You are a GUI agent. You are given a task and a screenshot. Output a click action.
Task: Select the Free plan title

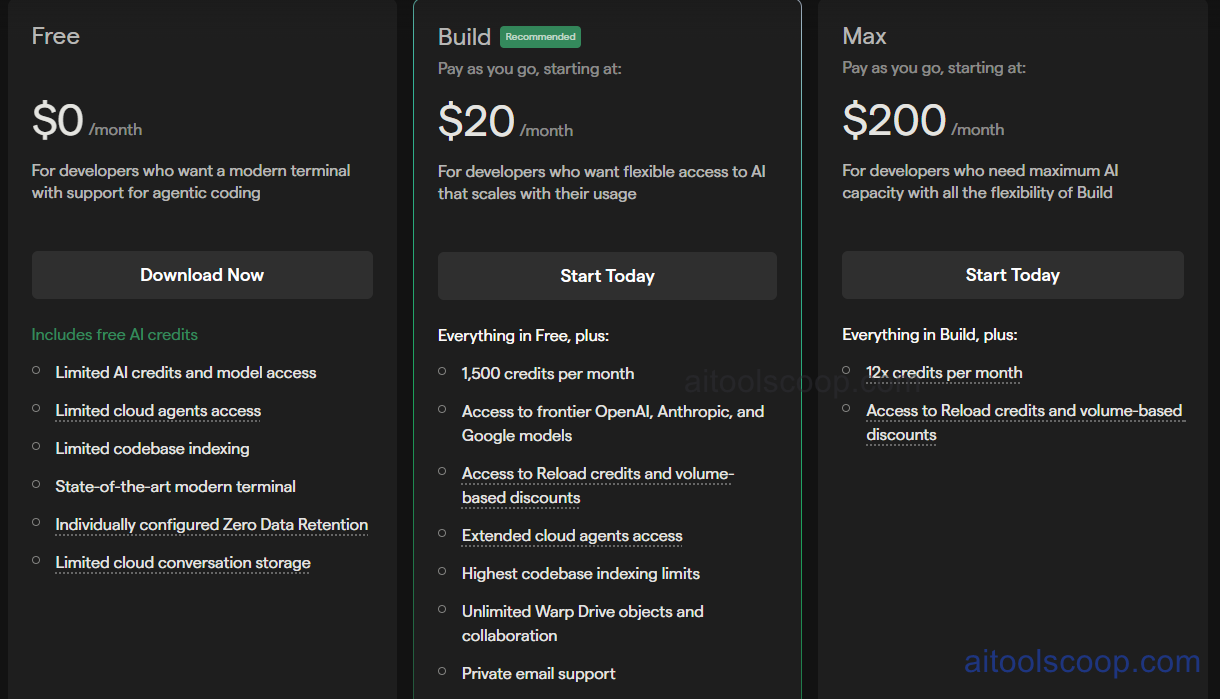click(56, 36)
